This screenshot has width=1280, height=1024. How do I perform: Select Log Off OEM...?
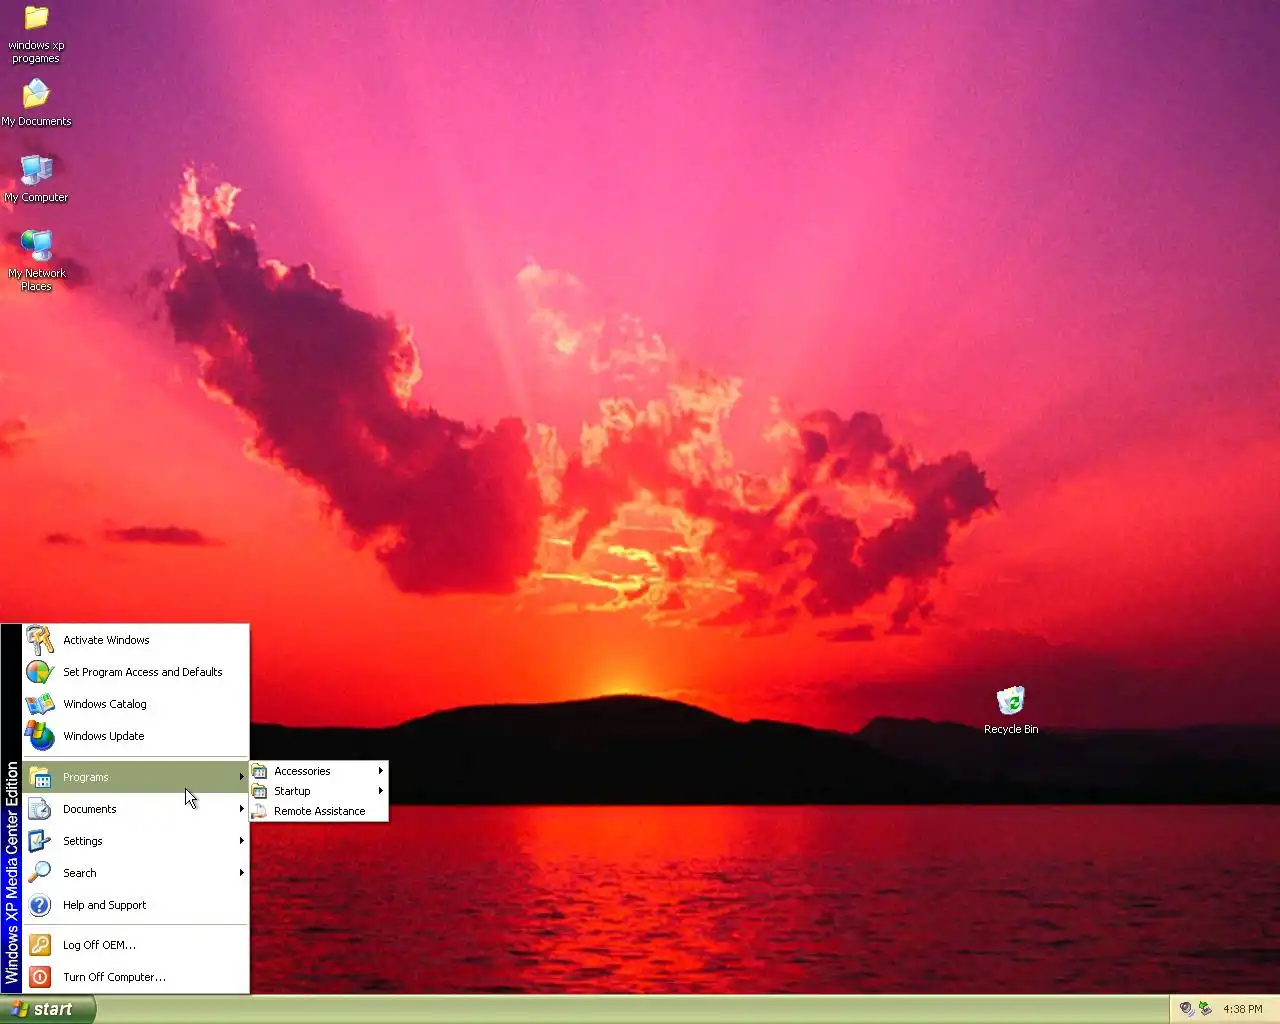(x=135, y=945)
